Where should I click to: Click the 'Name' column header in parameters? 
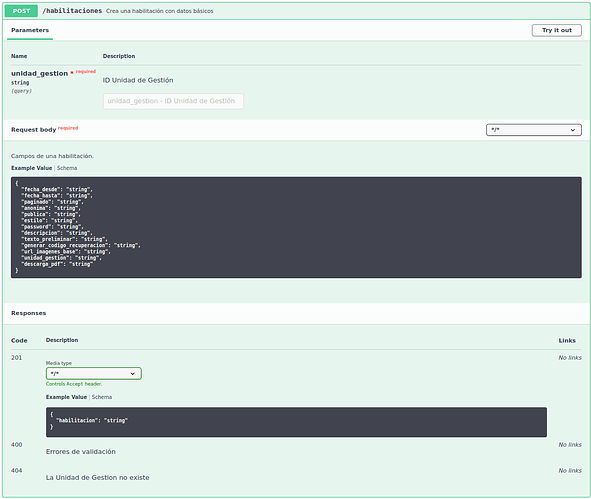point(19,56)
